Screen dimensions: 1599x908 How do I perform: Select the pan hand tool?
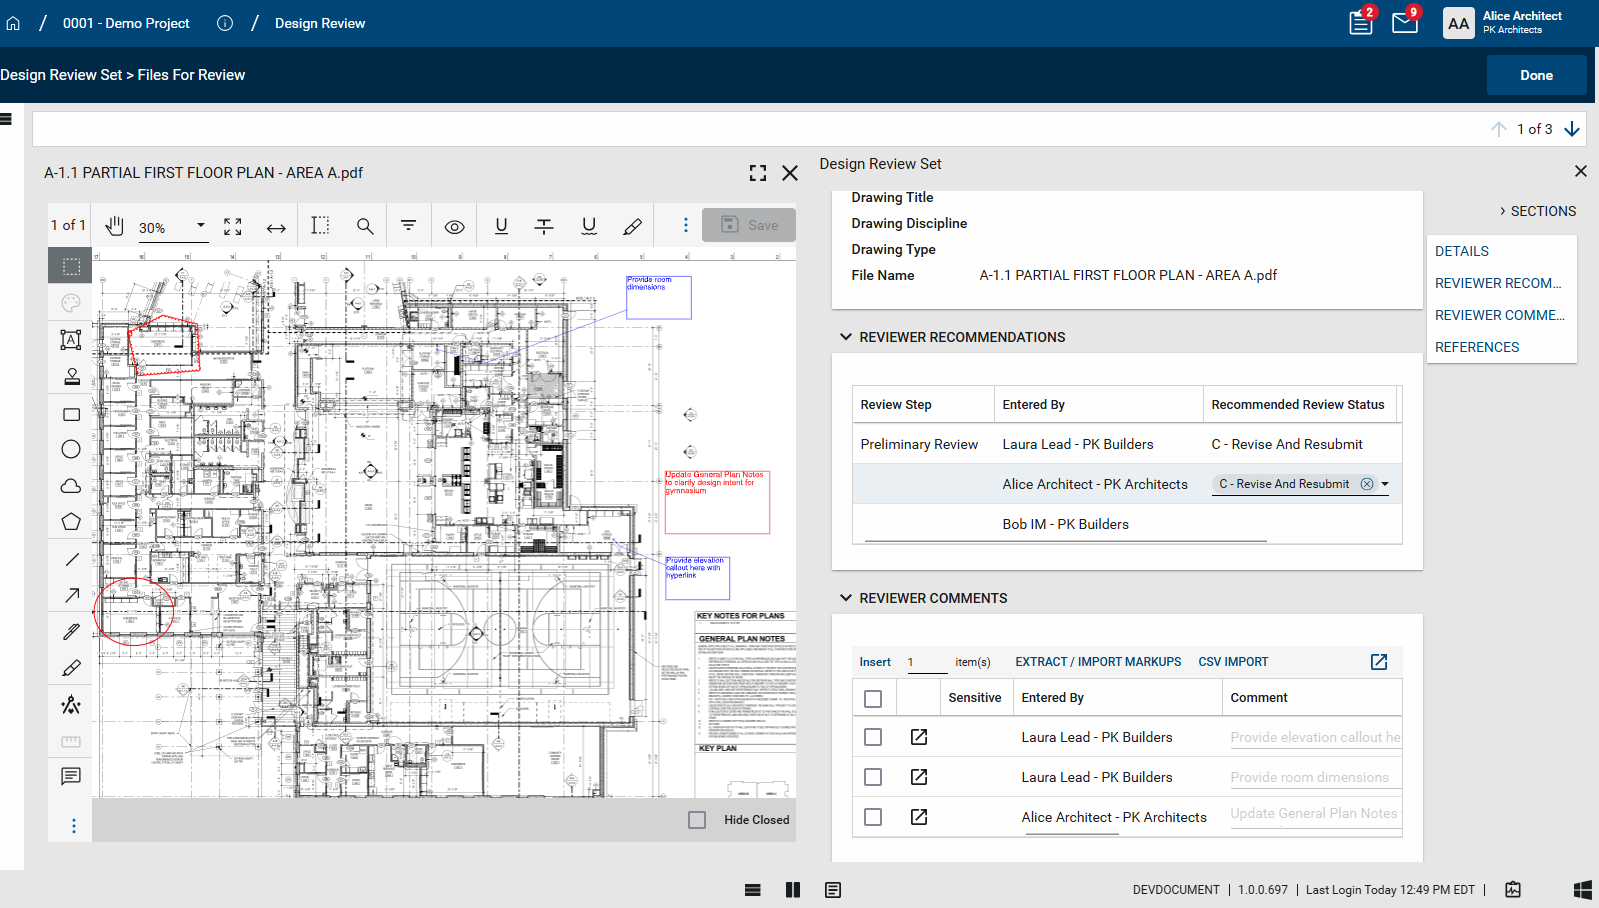(115, 226)
